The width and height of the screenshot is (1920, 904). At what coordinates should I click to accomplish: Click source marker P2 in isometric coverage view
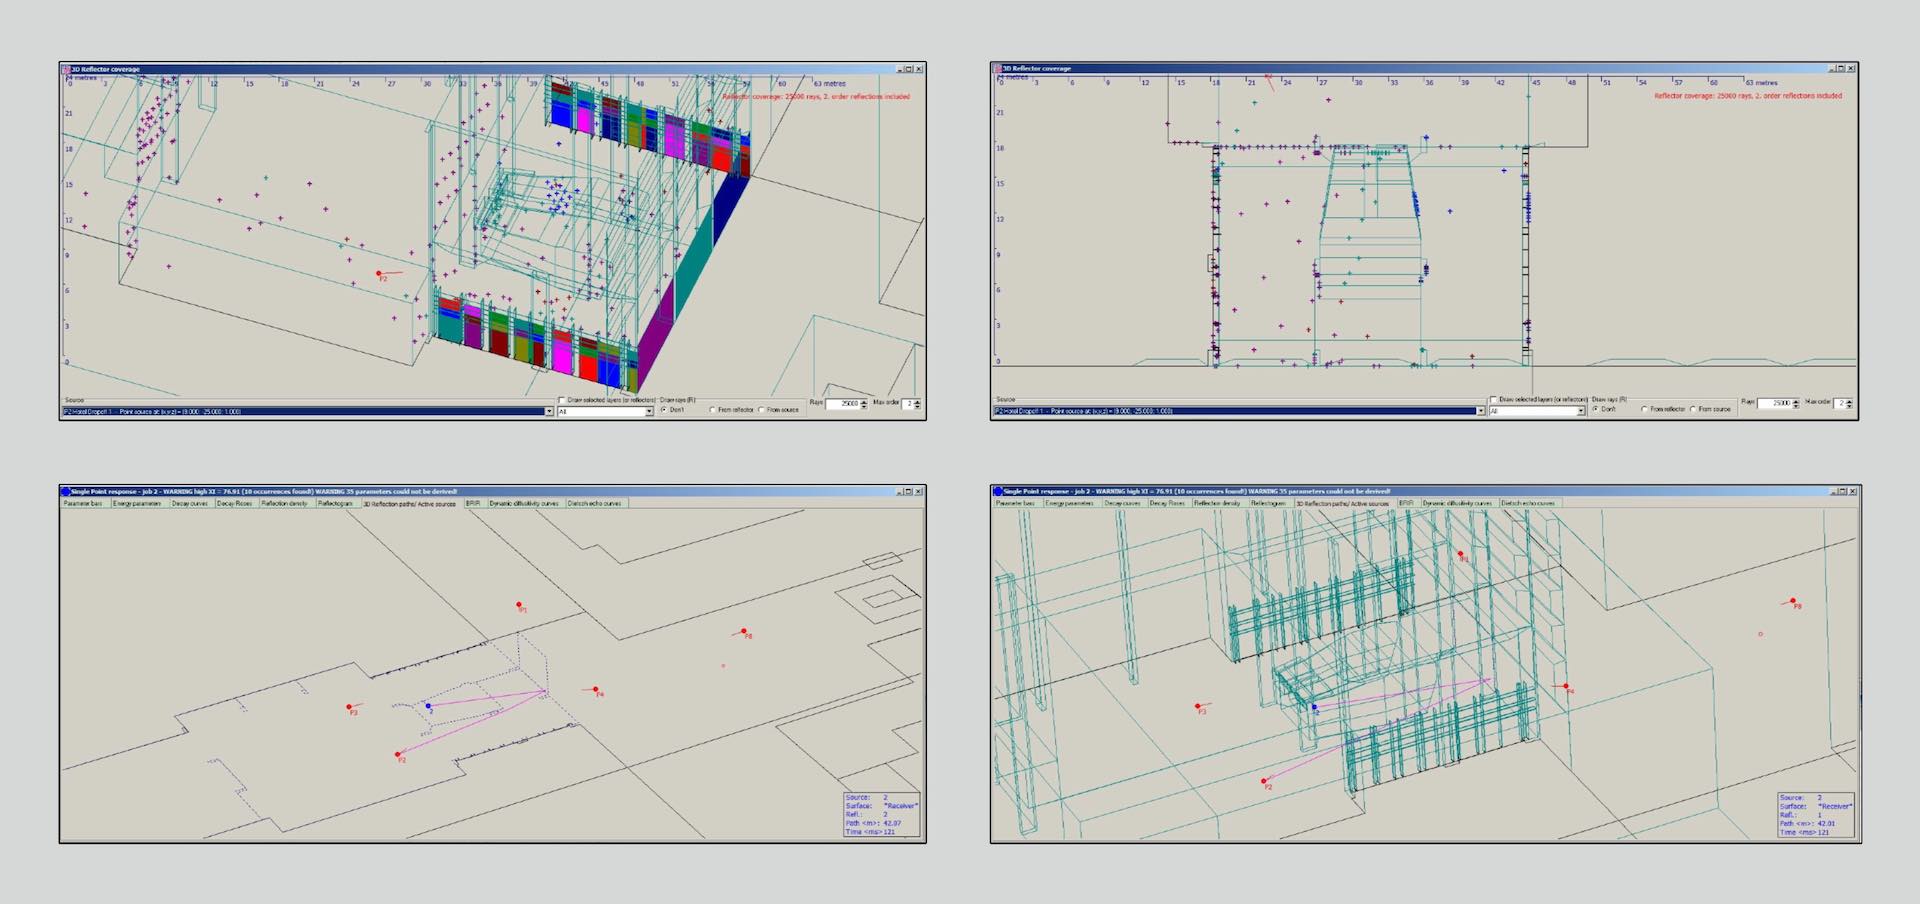pyautogui.click(x=378, y=273)
